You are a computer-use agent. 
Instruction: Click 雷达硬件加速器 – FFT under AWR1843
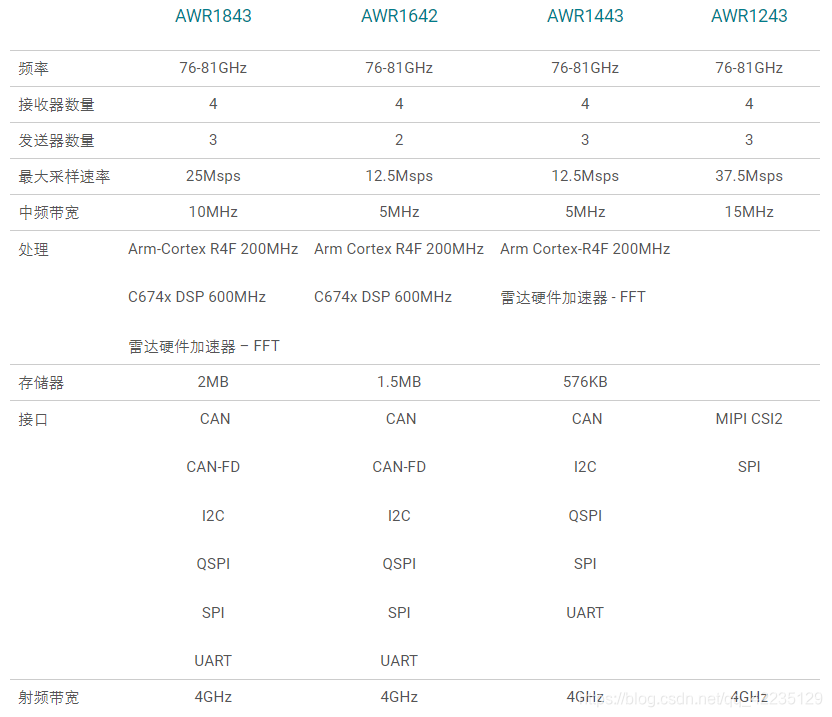pyautogui.click(x=204, y=346)
